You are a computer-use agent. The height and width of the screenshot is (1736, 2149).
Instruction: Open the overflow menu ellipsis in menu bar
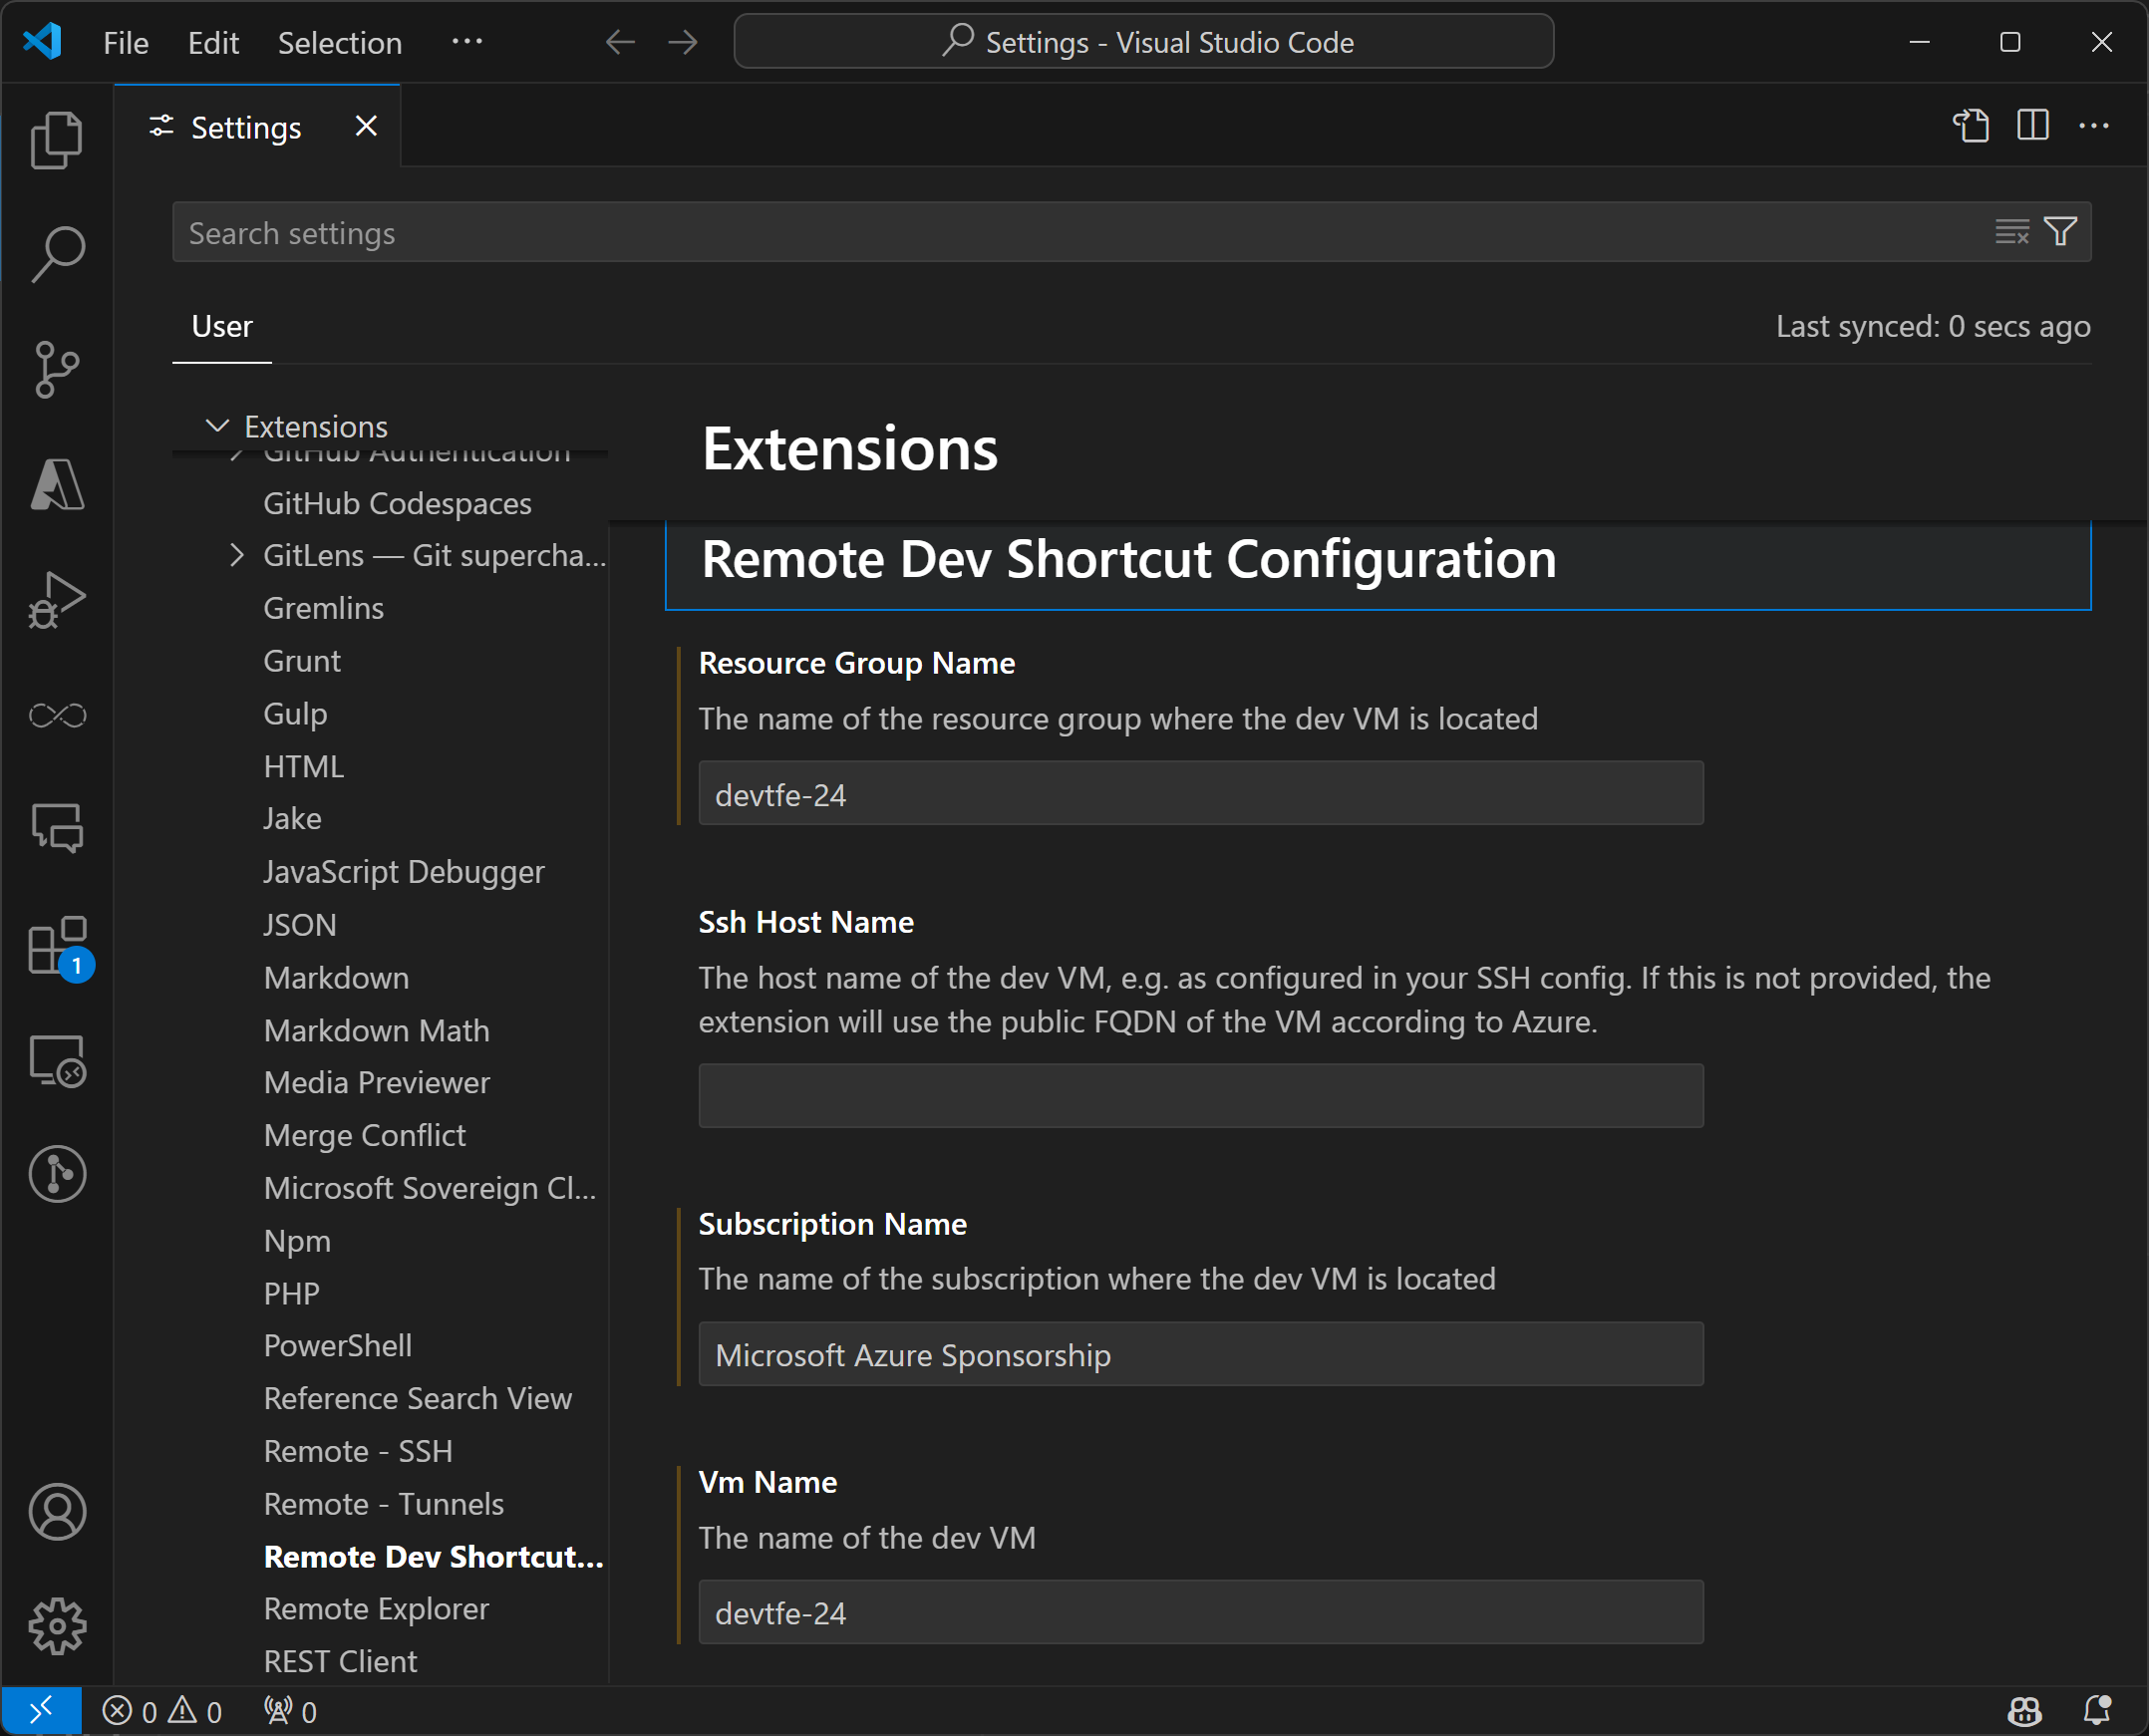coord(467,42)
